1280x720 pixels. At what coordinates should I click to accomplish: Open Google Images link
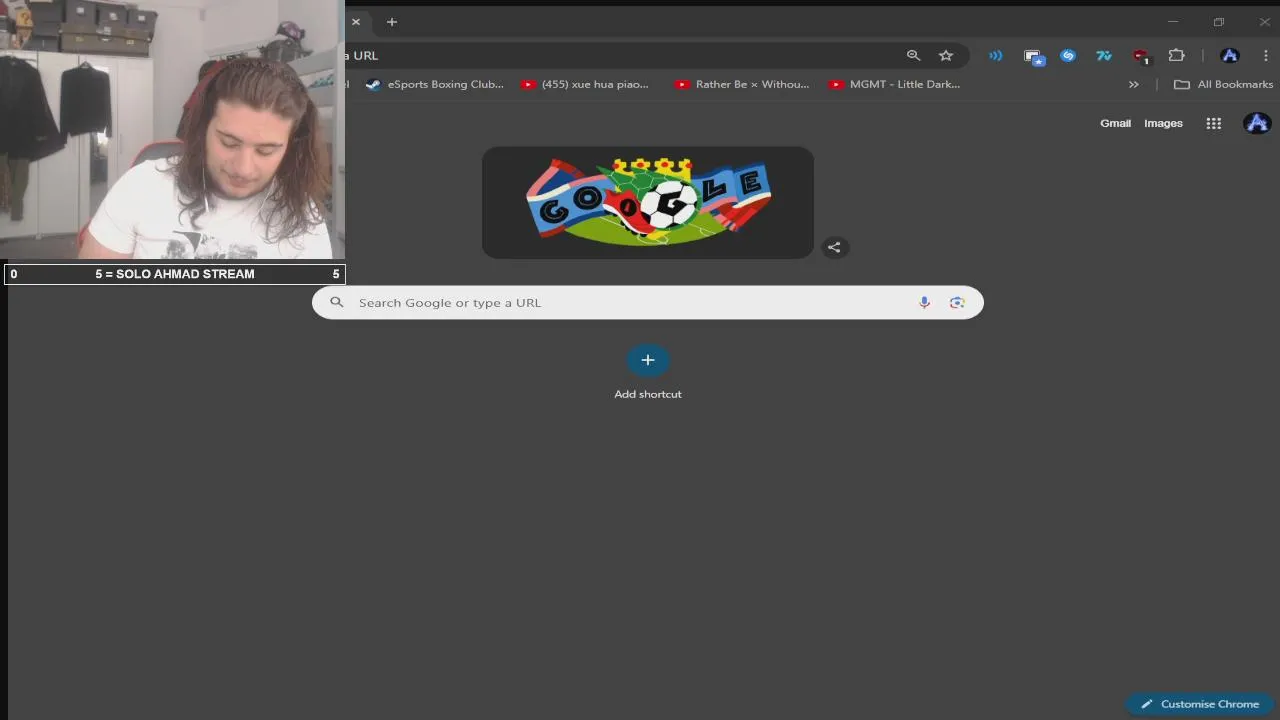point(1163,124)
